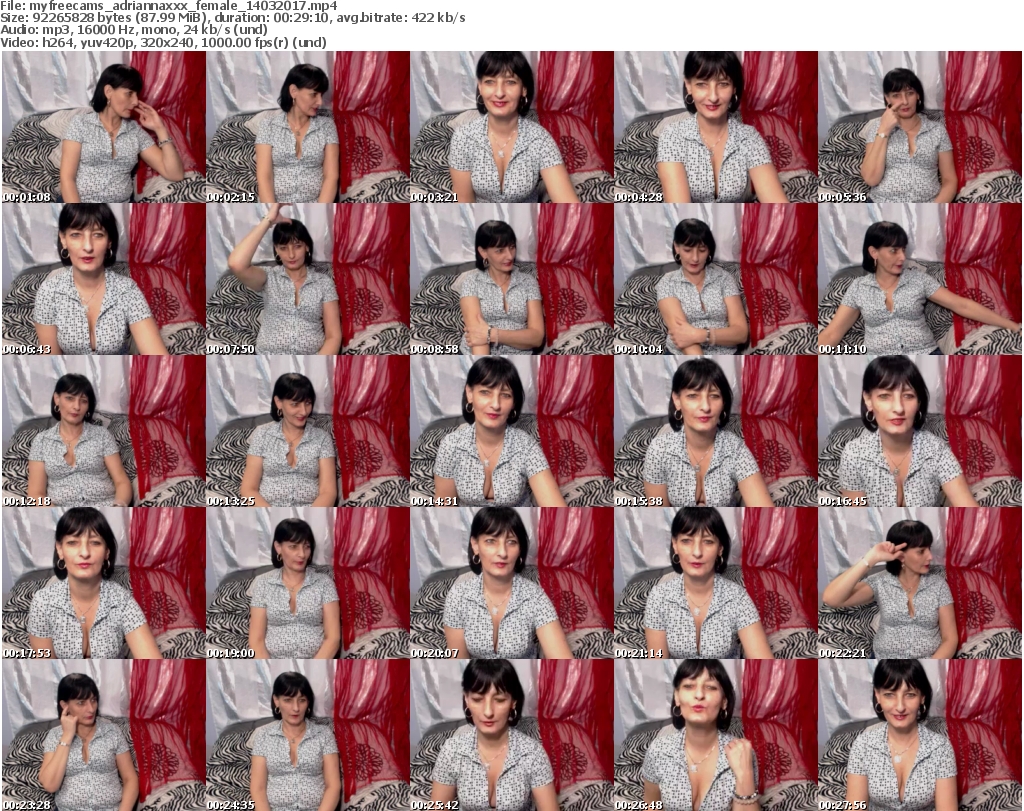
Task: Pick the frame labeled 00:26:48
Action: (x=716, y=735)
